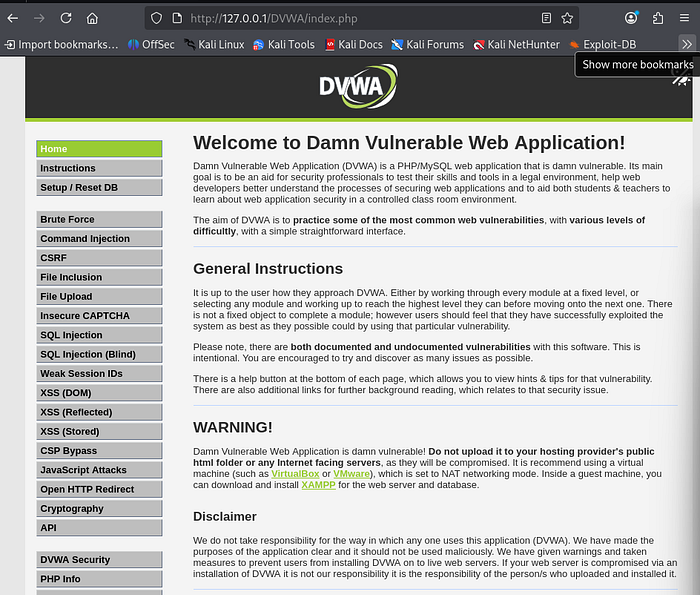Viewport: 700px width, 595px height.
Task: Open the Cryptography module
Action: pyautogui.click(x=99, y=508)
